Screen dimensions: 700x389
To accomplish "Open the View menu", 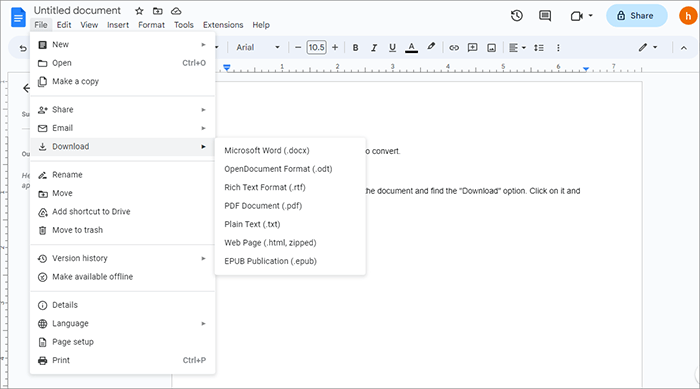I will pos(89,25).
